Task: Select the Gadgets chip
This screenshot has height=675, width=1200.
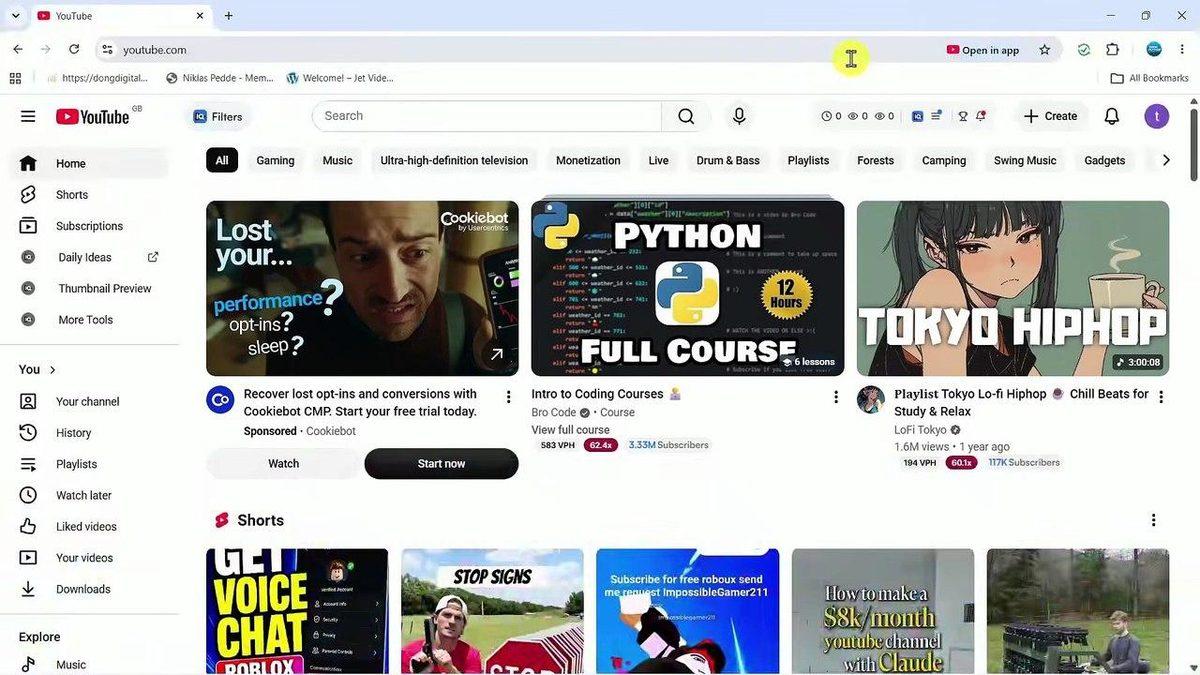Action: [x=1105, y=160]
